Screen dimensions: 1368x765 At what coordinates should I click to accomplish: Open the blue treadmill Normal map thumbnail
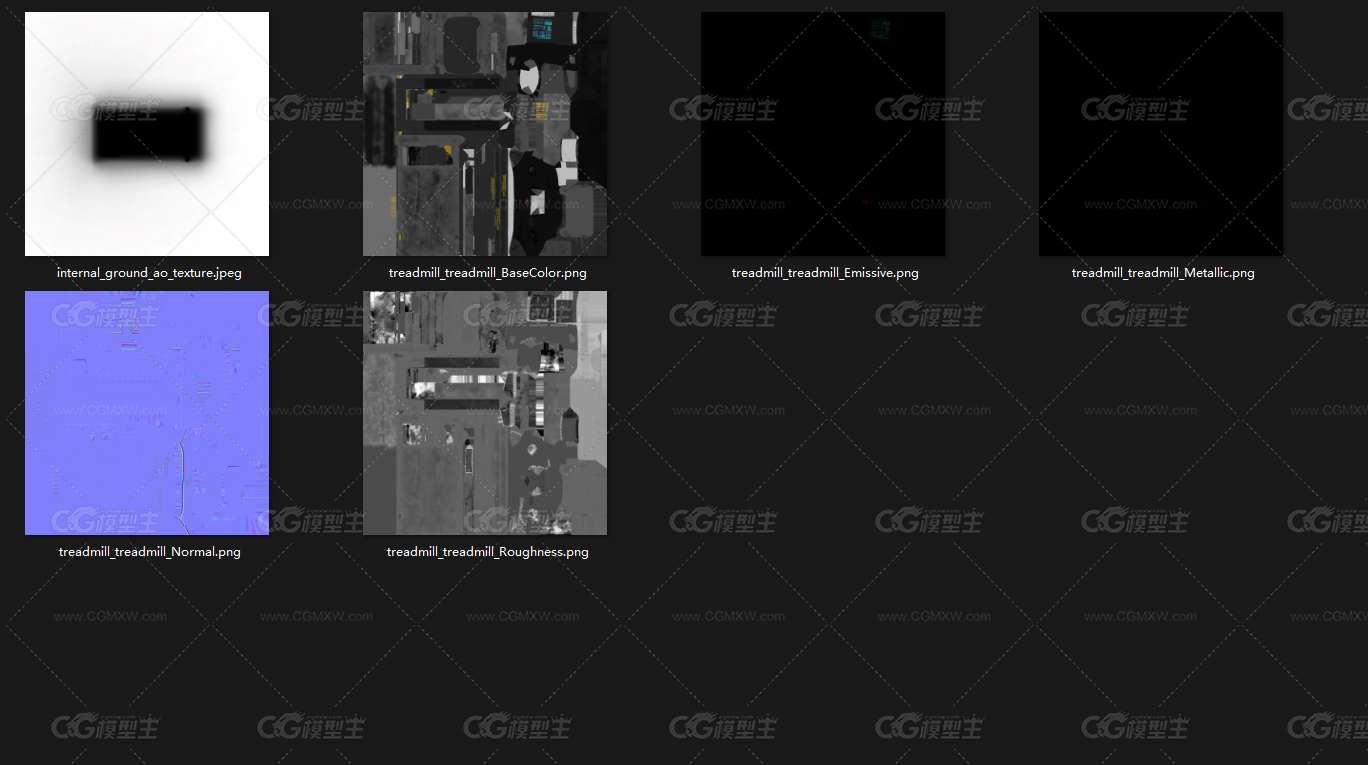pyautogui.click(x=147, y=413)
